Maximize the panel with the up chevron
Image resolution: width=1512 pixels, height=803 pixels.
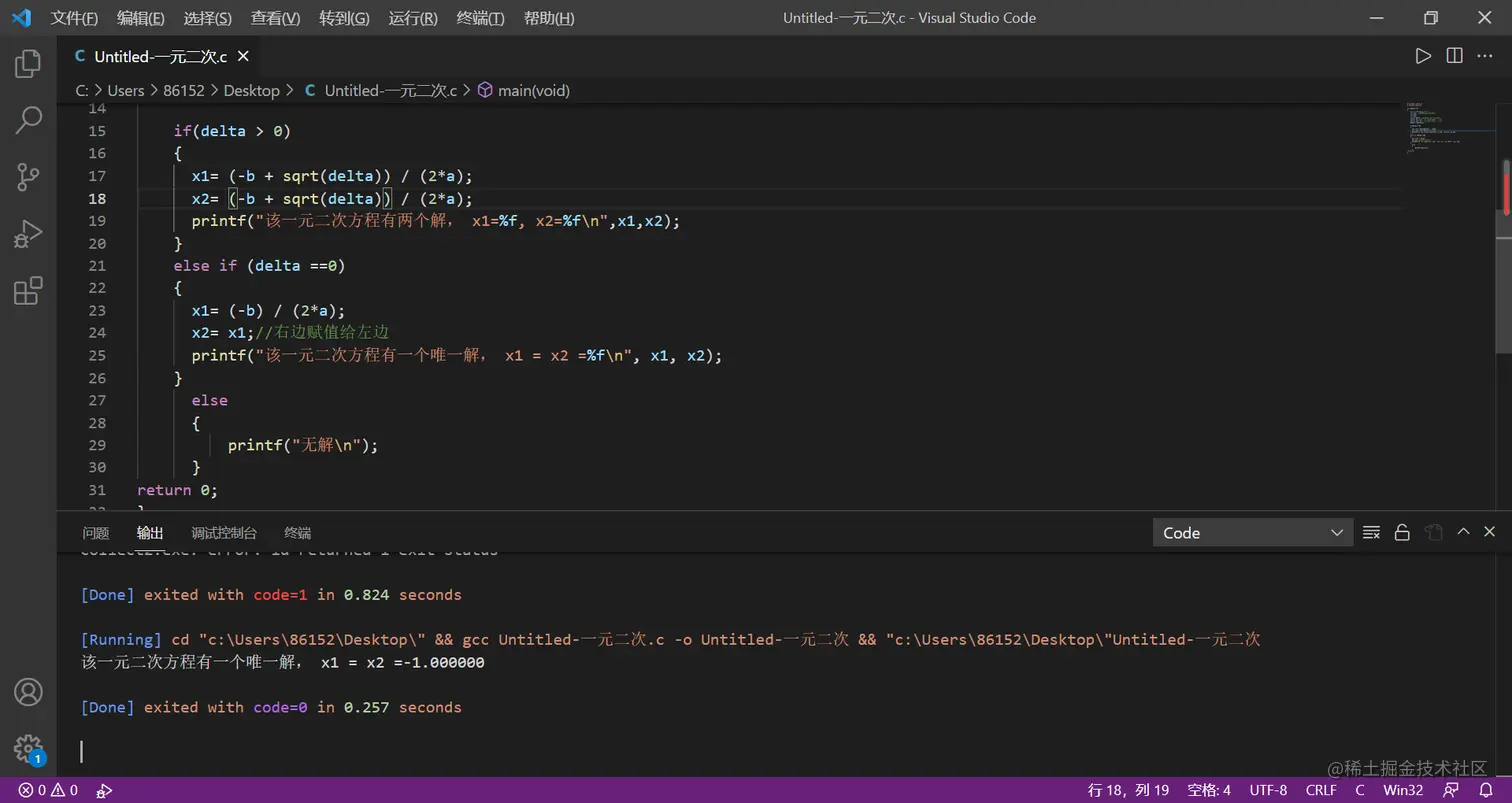tap(1463, 532)
